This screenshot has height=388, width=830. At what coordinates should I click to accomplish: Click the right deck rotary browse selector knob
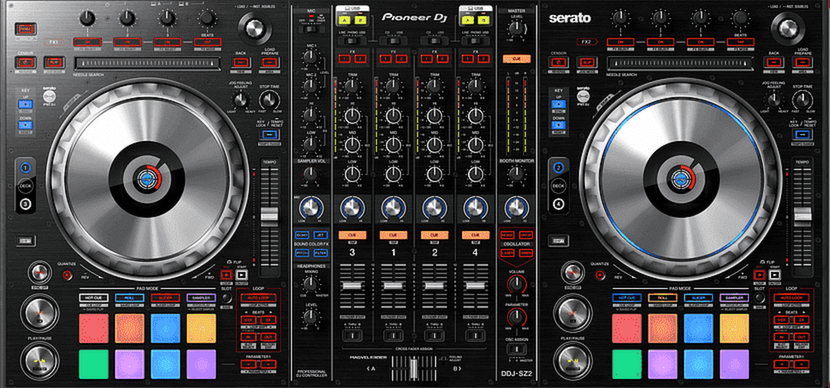click(x=787, y=27)
